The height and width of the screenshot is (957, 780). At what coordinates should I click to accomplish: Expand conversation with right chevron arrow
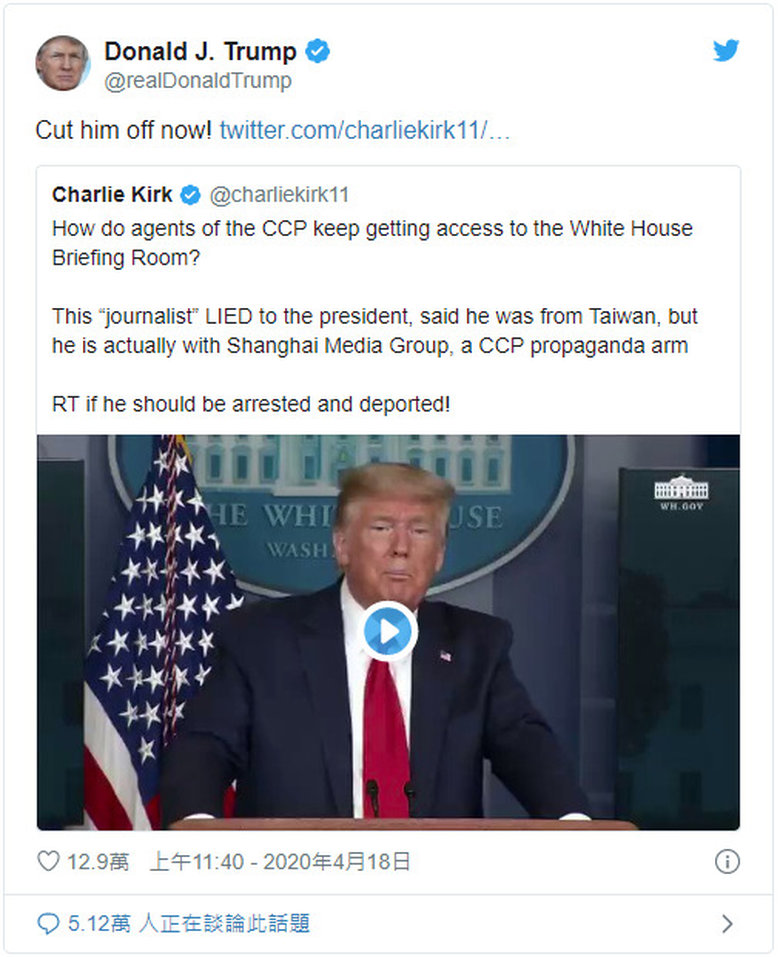(727, 923)
